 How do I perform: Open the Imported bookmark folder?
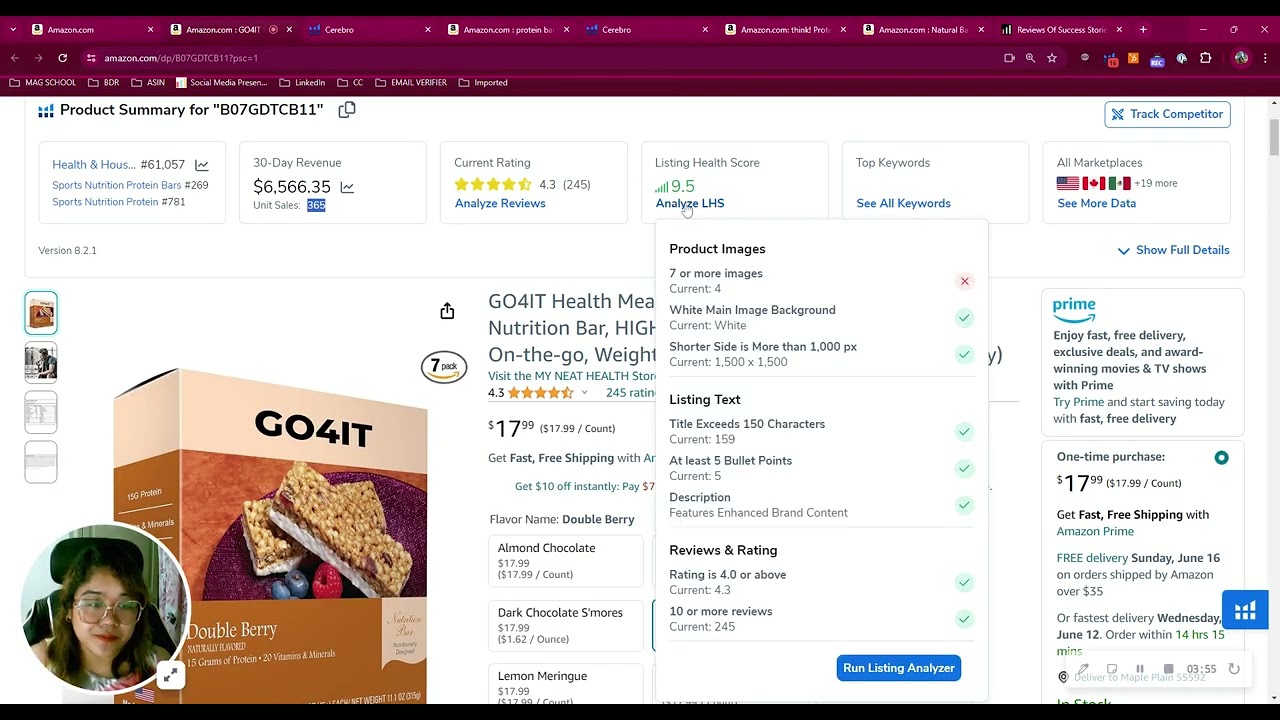pyautogui.click(x=483, y=83)
